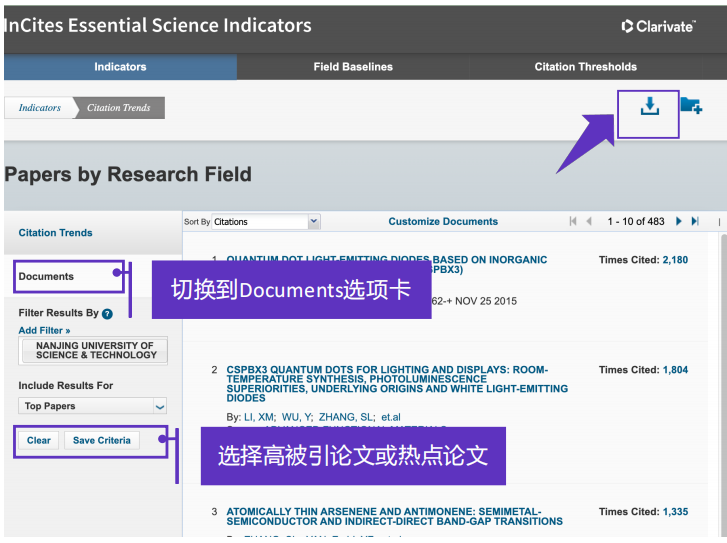Open the 2,180 times cited count link
The height and width of the screenshot is (543, 727).
(x=675, y=260)
